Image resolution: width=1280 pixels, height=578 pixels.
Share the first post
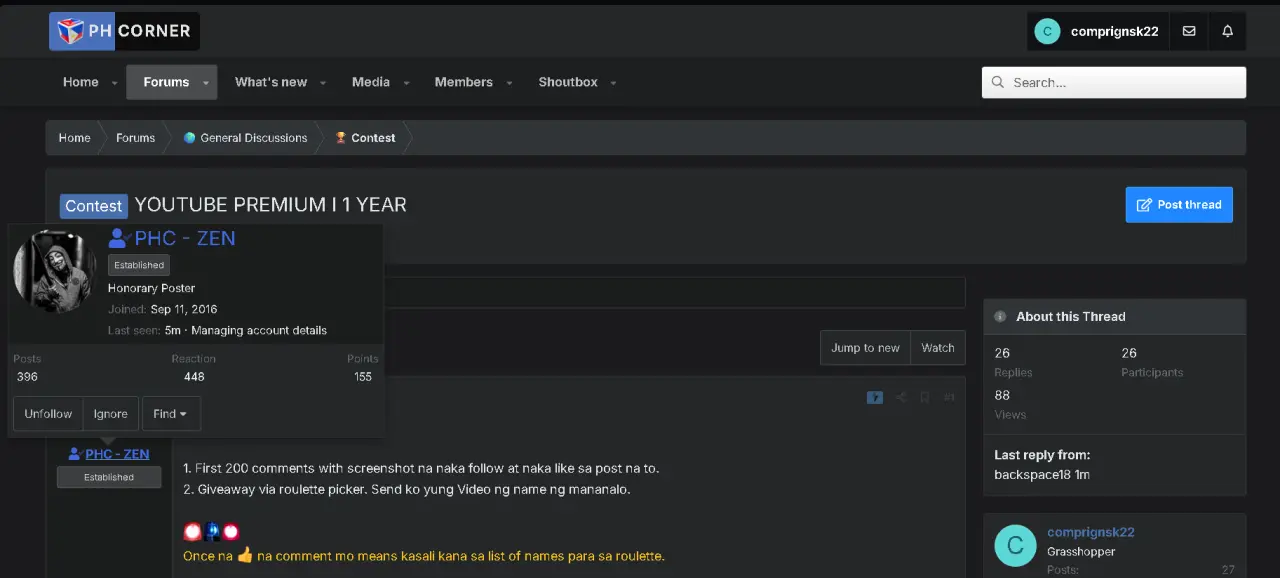(x=901, y=398)
